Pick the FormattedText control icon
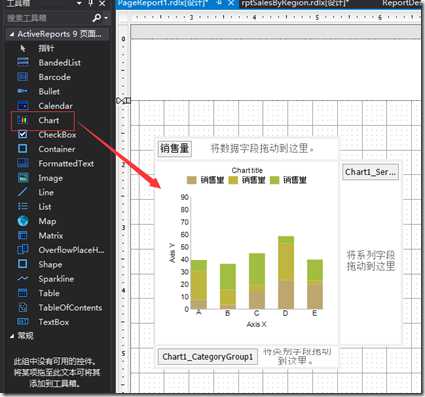 coord(23,163)
